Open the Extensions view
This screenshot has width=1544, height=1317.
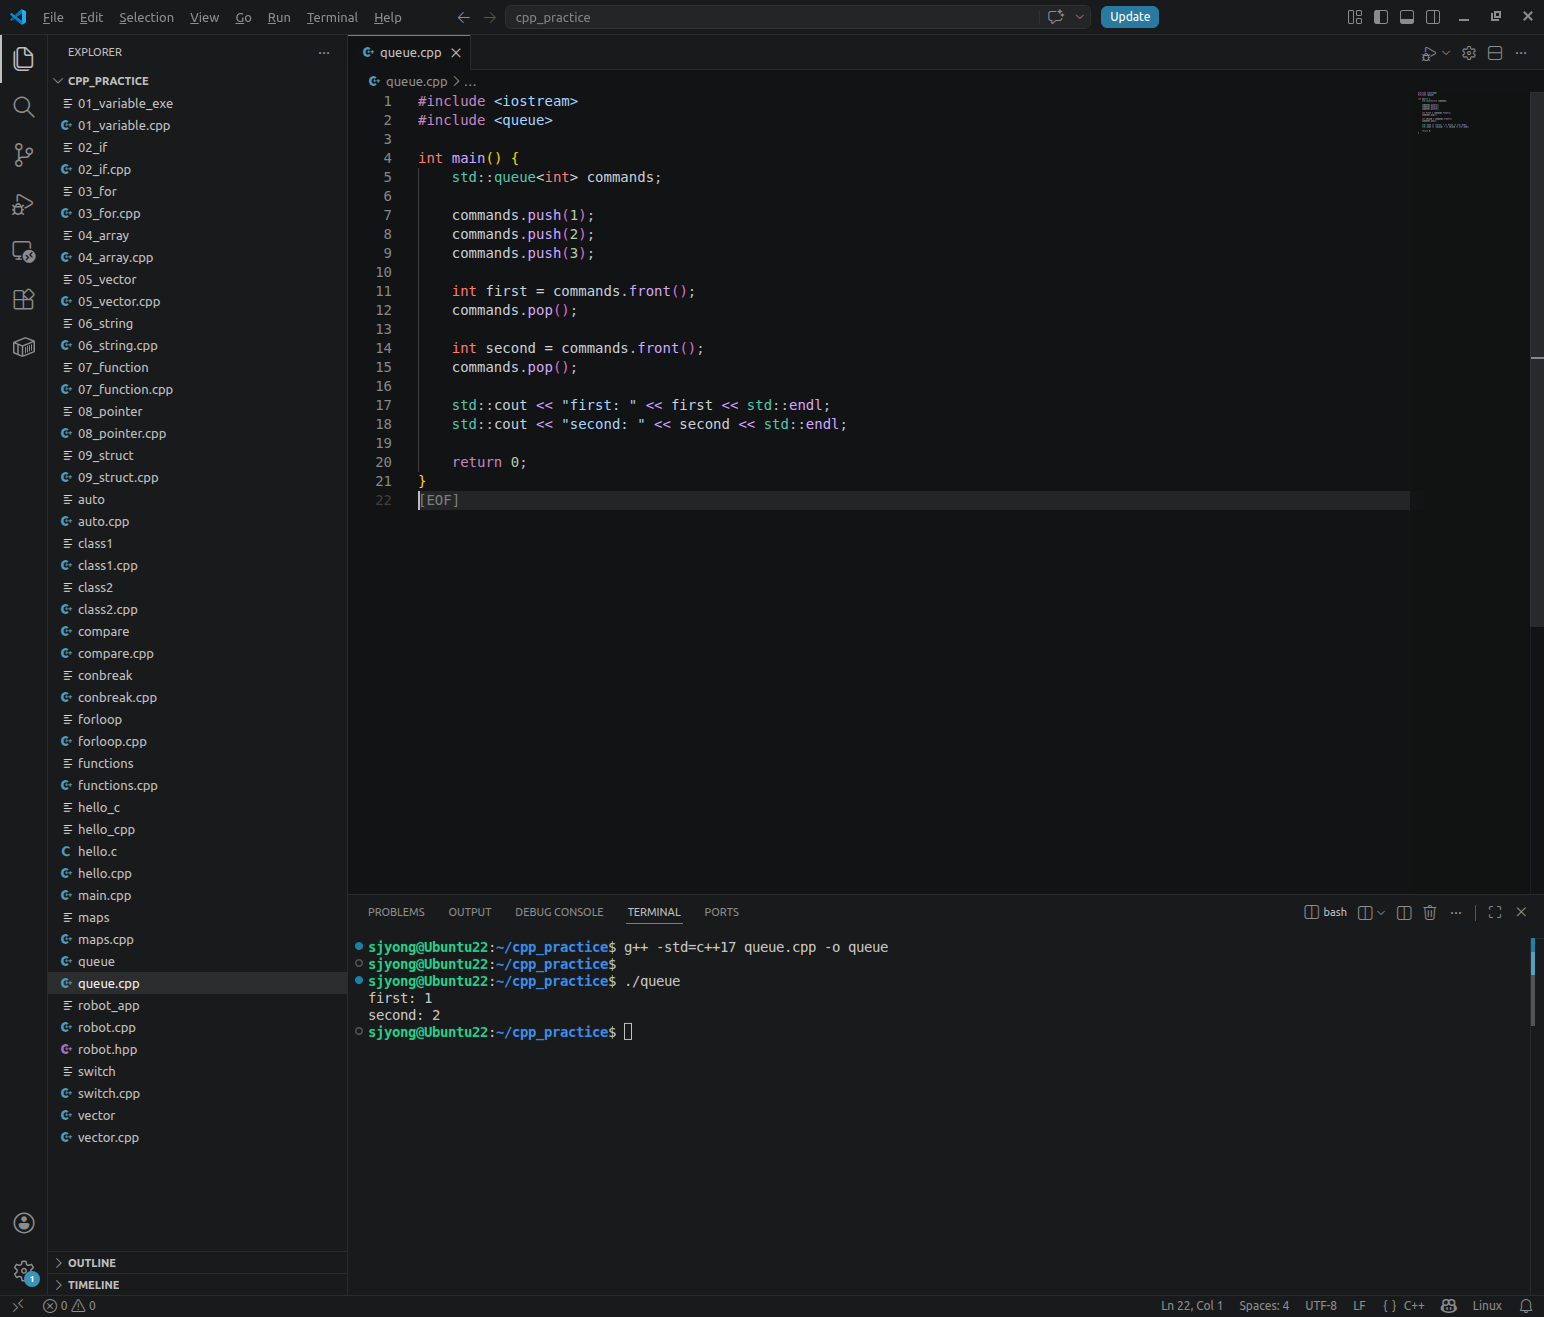pyautogui.click(x=24, y=299)
